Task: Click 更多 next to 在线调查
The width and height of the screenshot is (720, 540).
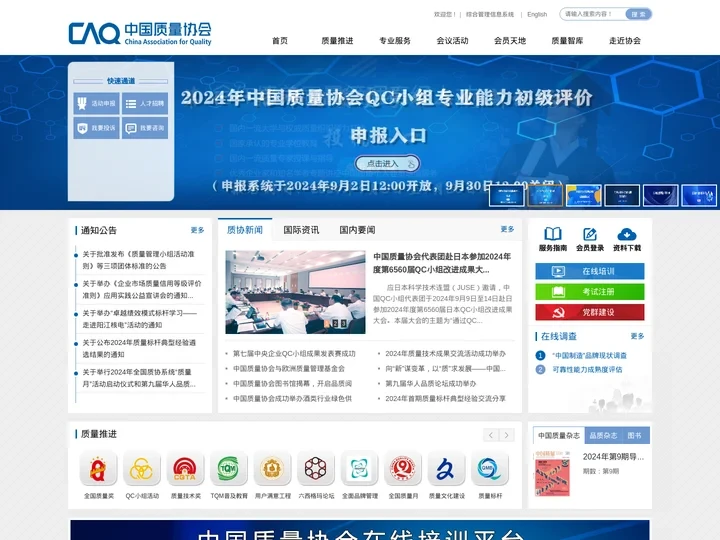Action: [x=637, y=336]
